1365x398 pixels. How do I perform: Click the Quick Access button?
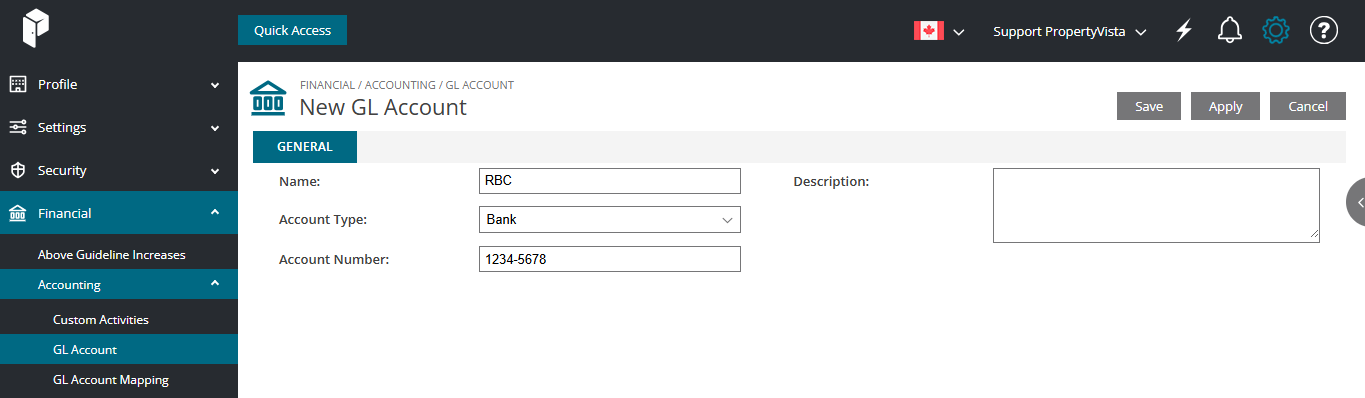point(292,30)
